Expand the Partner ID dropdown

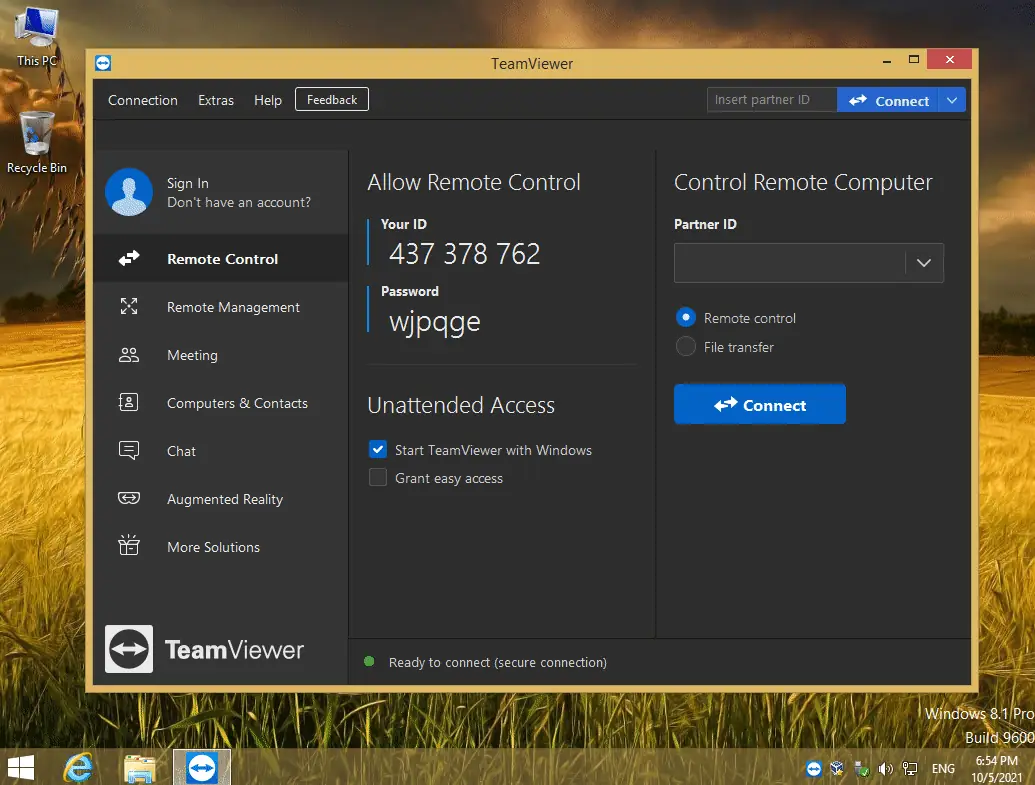coord(923,262)
